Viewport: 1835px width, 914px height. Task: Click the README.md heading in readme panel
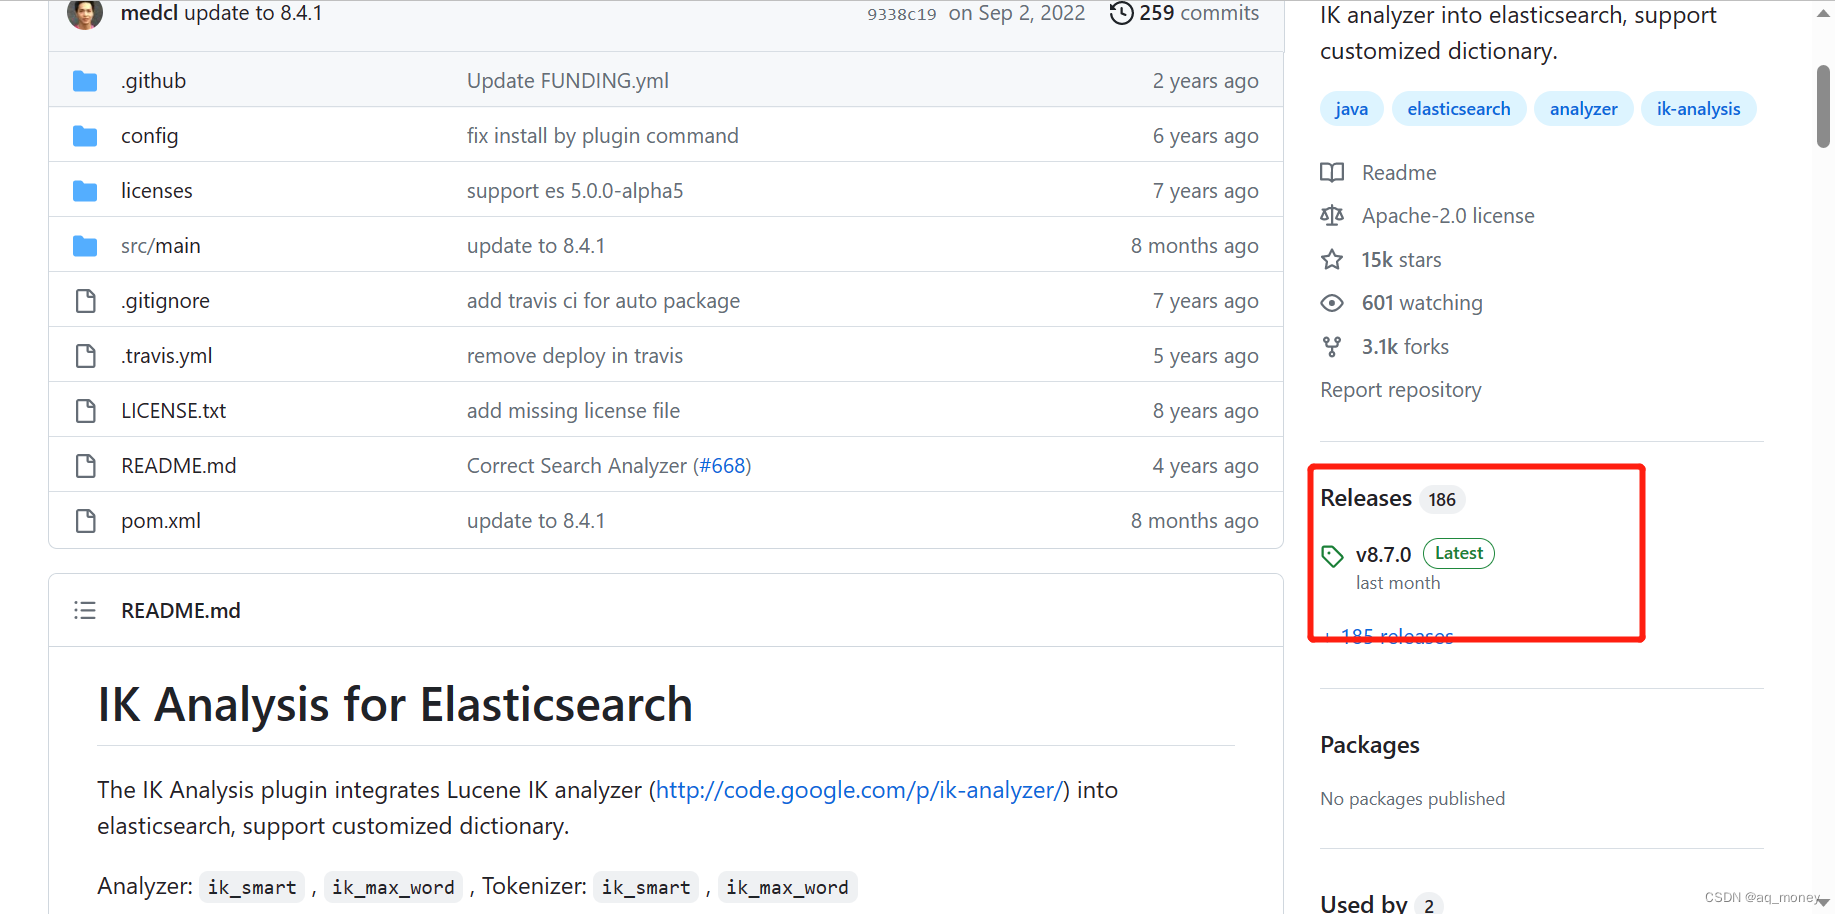point(181,610)
